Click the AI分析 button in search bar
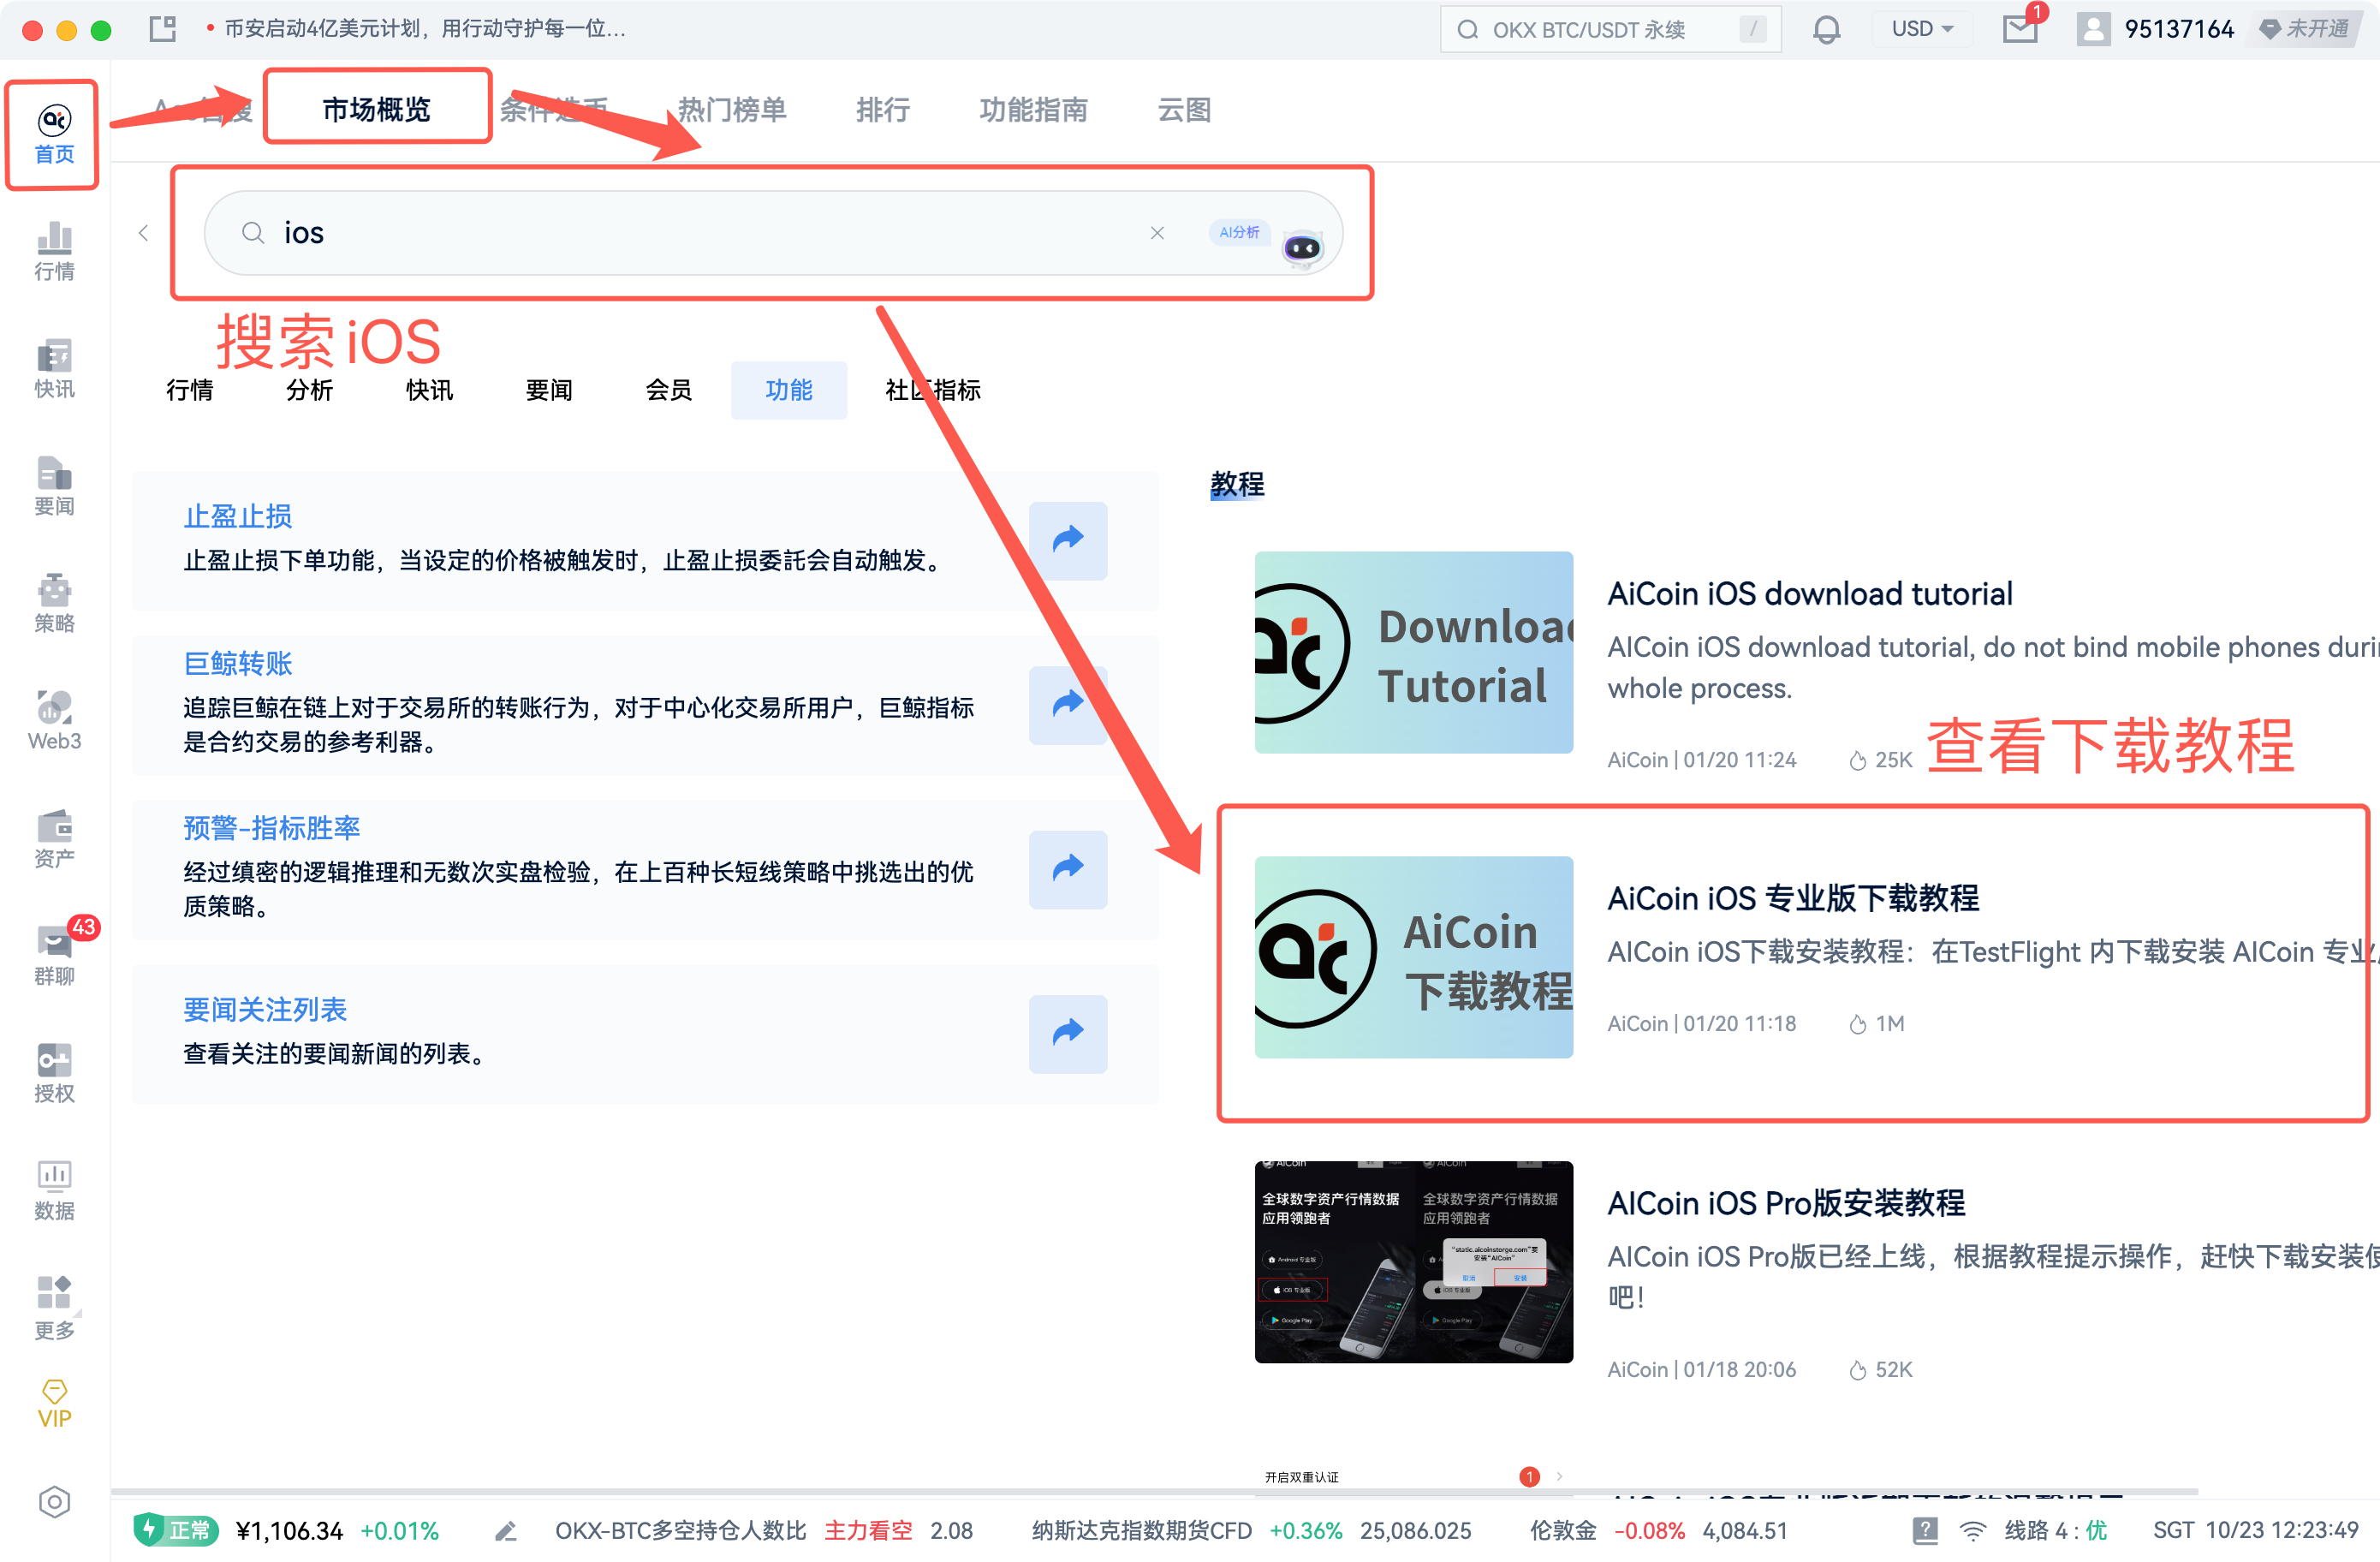This screenshot has width=2380, height=1562. [1238, 232]
